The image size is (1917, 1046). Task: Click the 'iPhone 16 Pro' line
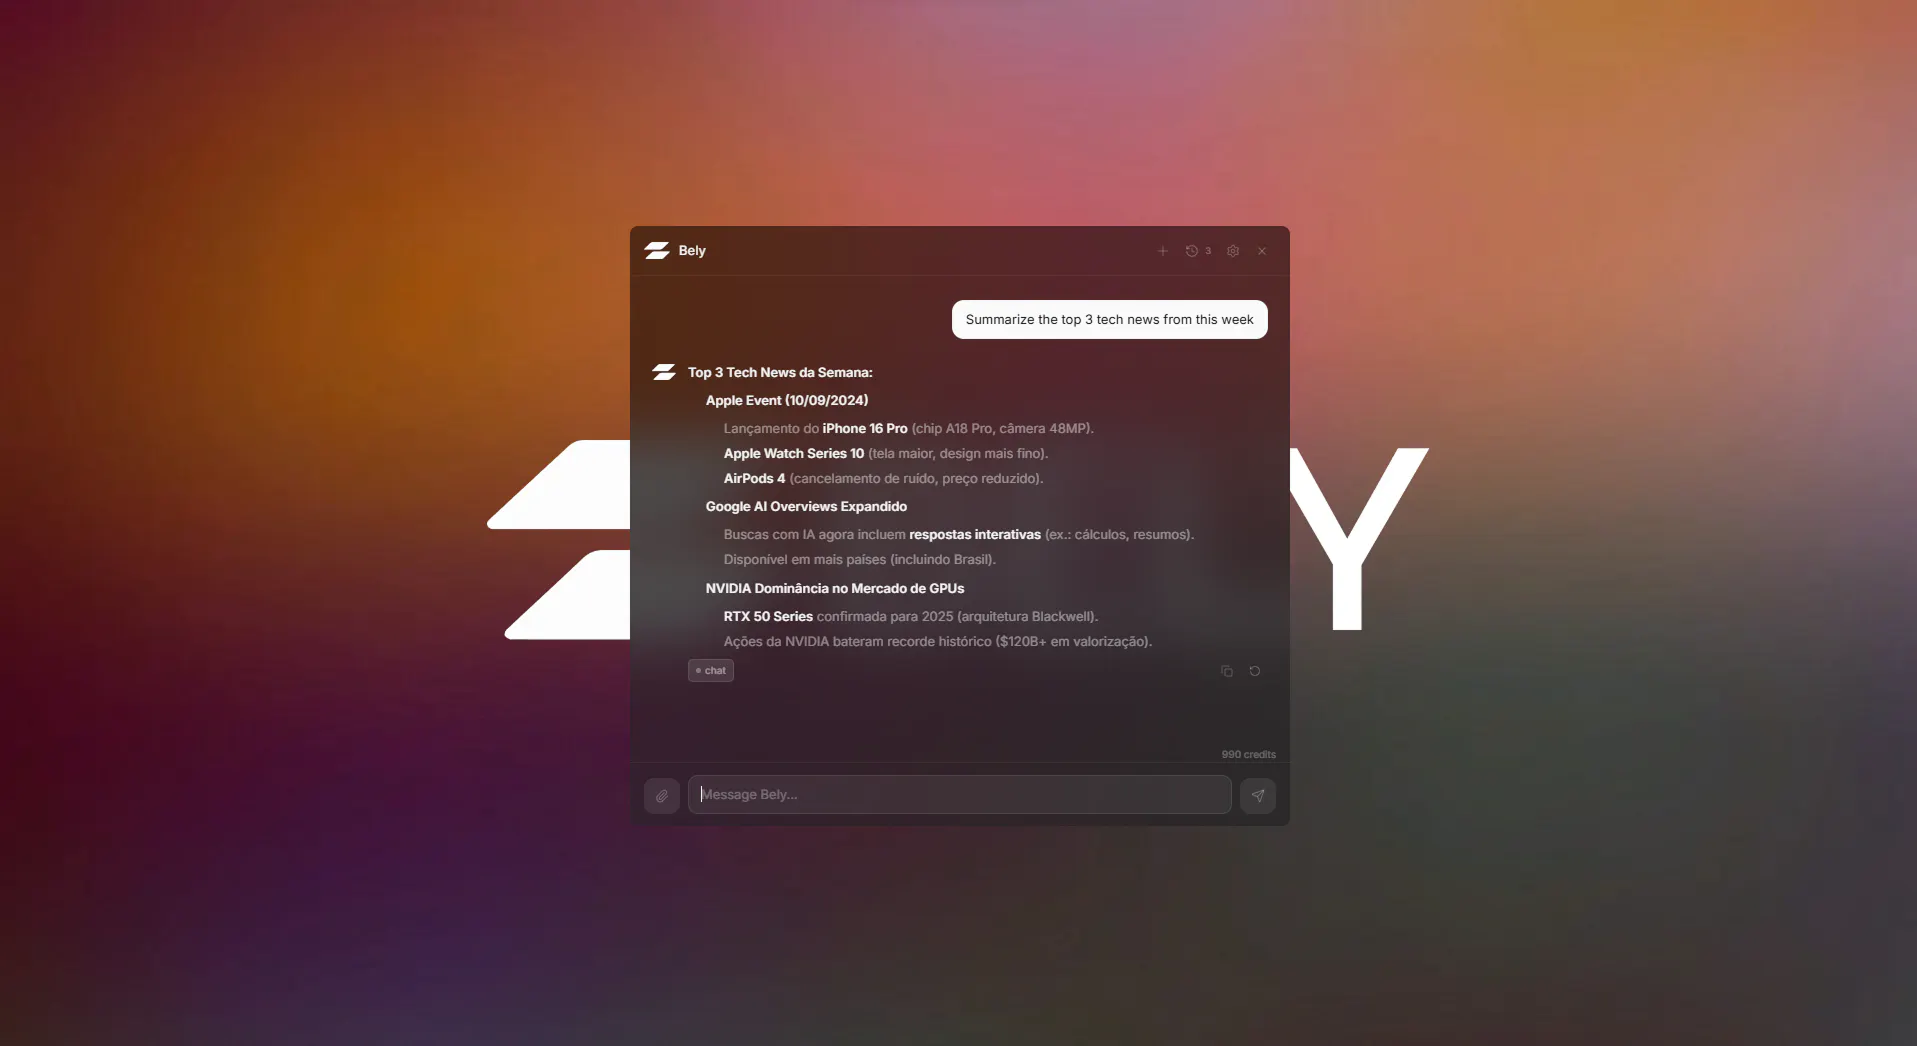[x=909, y=428]
